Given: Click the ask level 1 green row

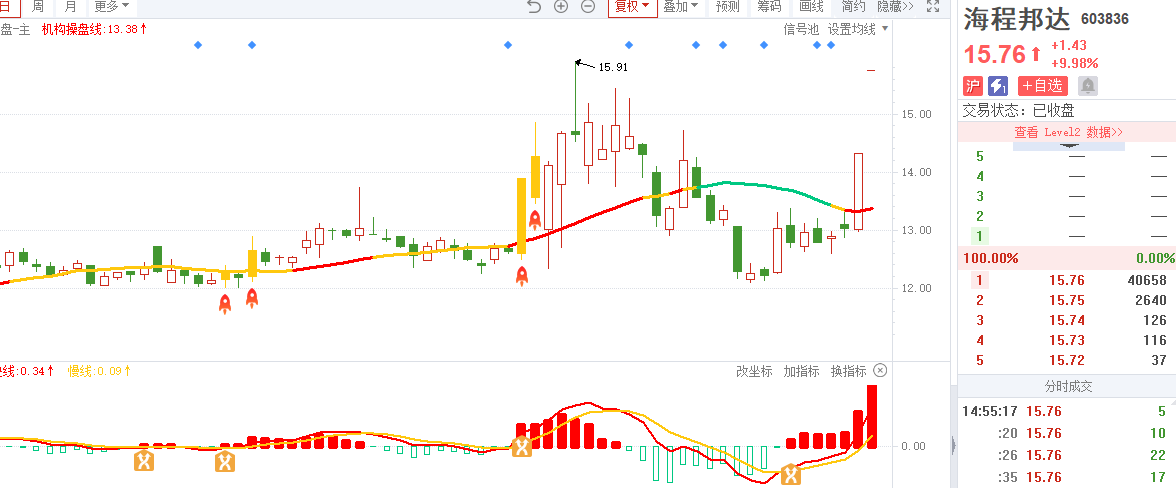Looking at the screenshot, I should 1067,236.
